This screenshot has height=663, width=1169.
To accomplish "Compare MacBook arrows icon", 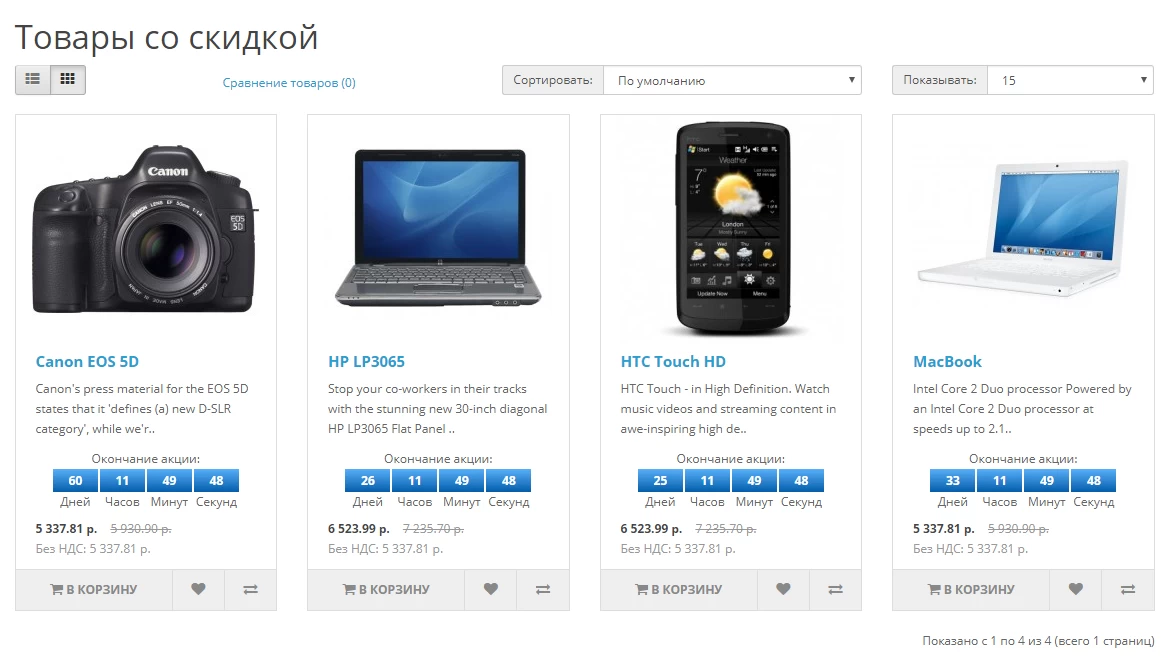I will tap(1128, 589).
